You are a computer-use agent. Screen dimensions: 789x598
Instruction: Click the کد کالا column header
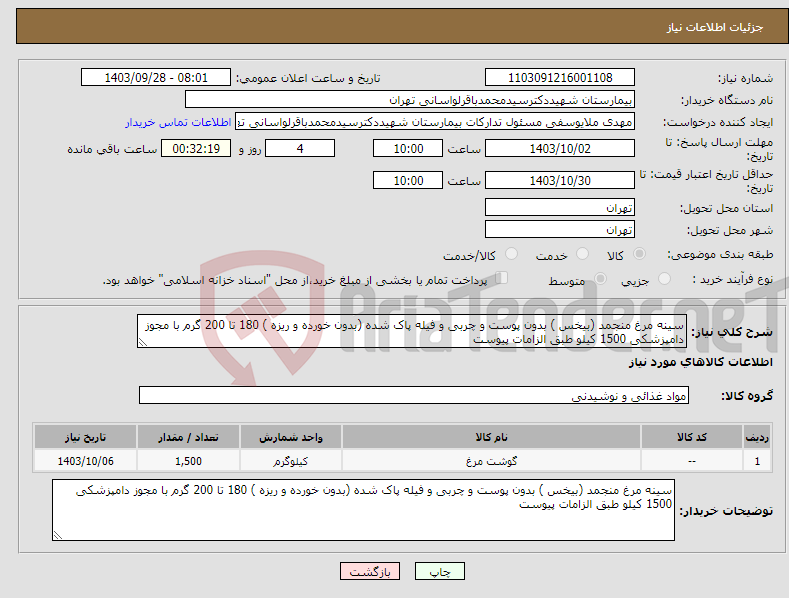692,437
